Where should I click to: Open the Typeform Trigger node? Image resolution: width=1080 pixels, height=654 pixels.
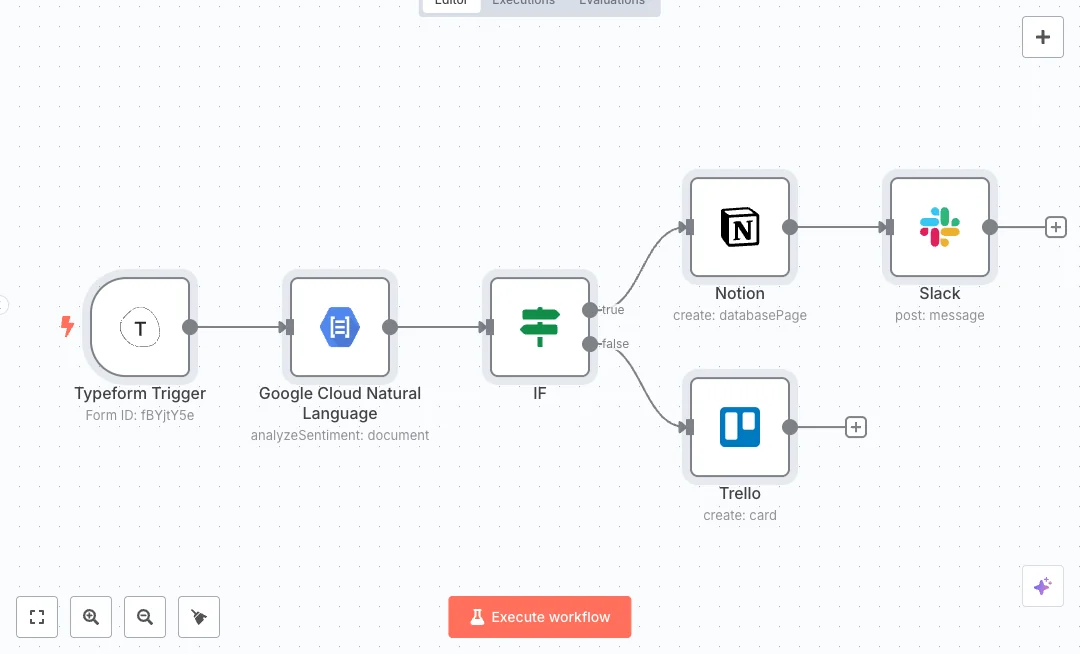point(140,326)
